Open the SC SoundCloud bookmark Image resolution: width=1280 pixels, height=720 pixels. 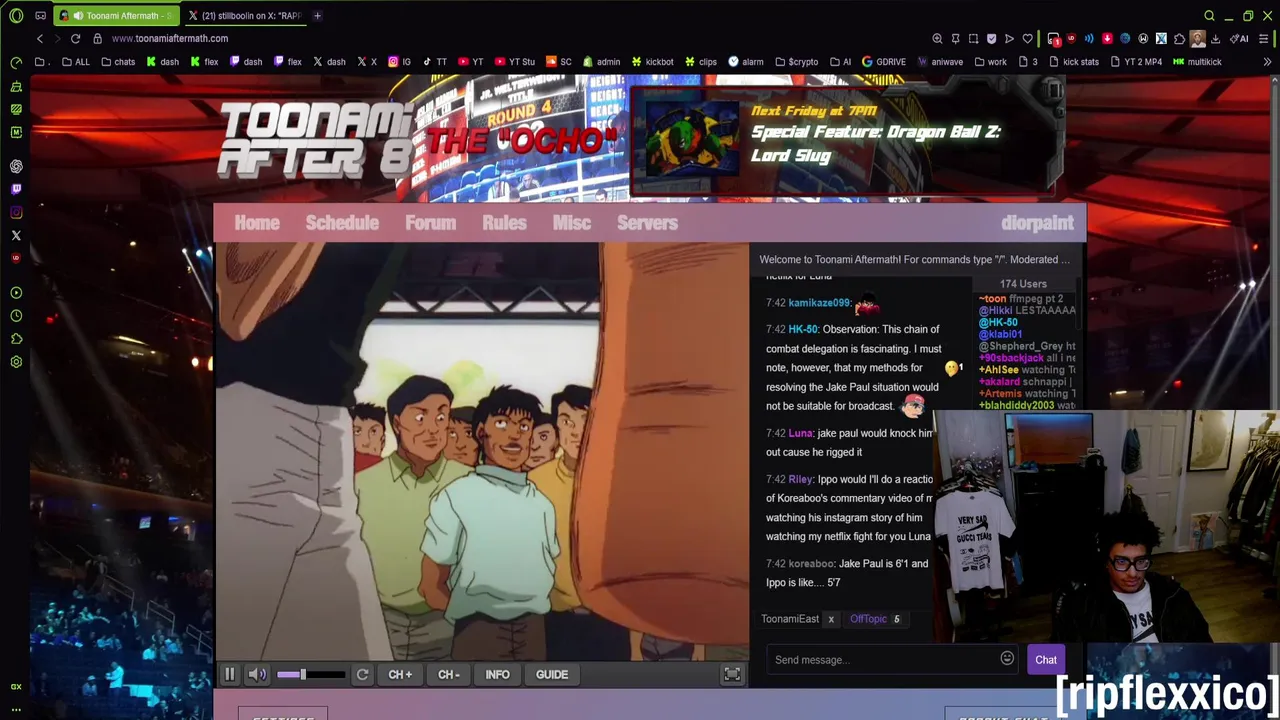(x=559, y=62)
